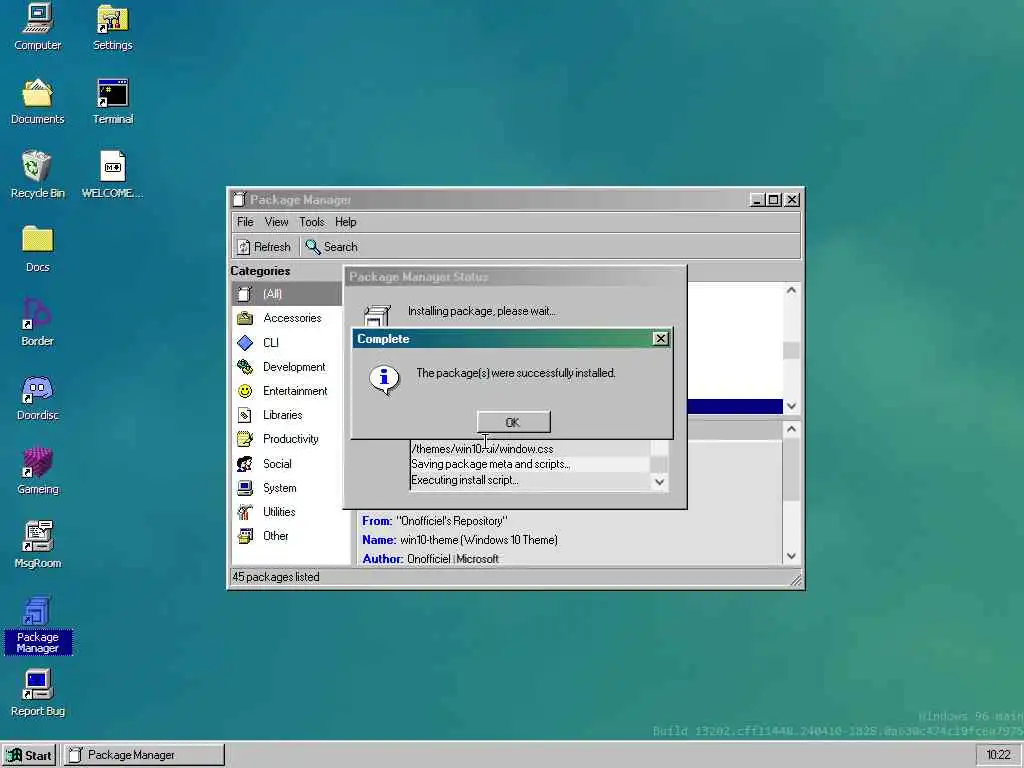Screen dimensions: 1024x768
Task: Open the Recycle Bin icon
Action: click(37, 175)
